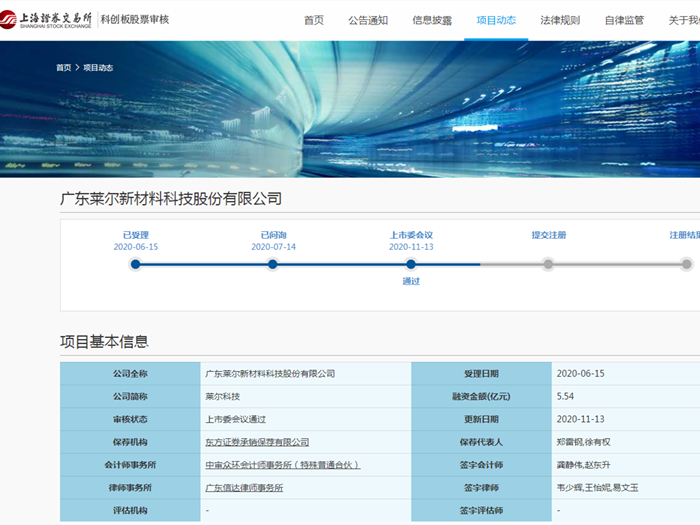
Task: Click the 融资金额(亿元) label cell
Action: click(481, 396)
